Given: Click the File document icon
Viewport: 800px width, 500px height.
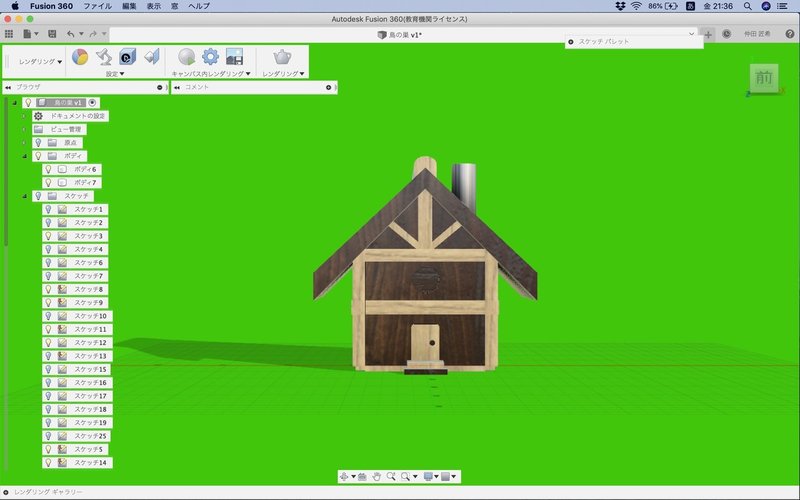Looking at the screenshot, I should click(x=28, y=34).
